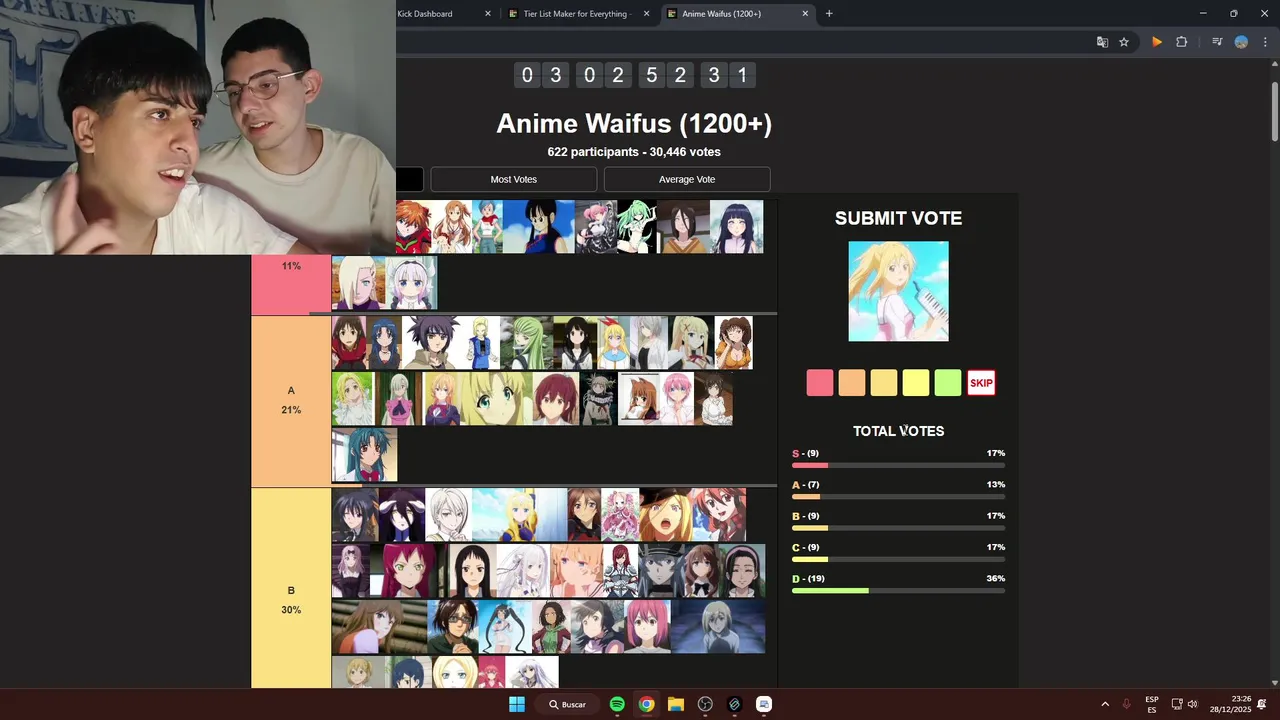Select the teal-haired girl alone in A tier's last row
Viewport: 1280px width, 720px height.
click(365, 455)
